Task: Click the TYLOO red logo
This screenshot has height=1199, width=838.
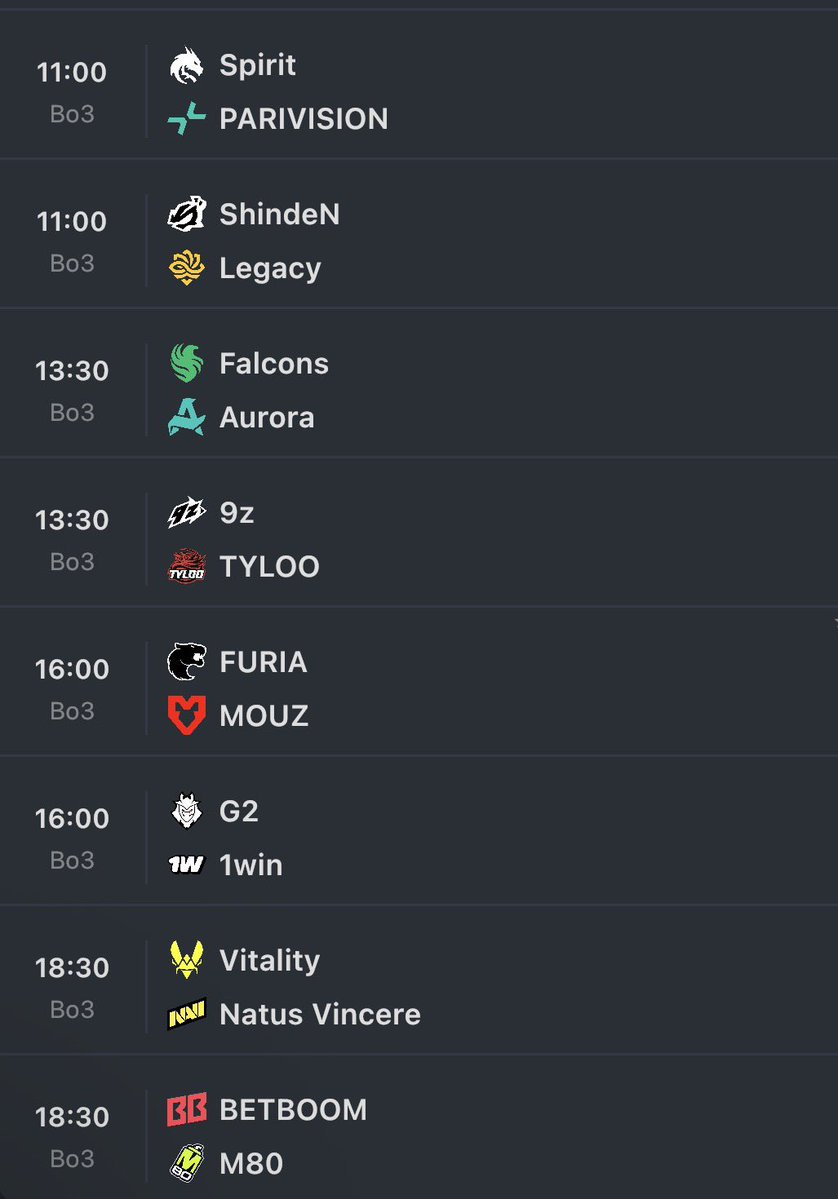Action: (x=187, y=567)
